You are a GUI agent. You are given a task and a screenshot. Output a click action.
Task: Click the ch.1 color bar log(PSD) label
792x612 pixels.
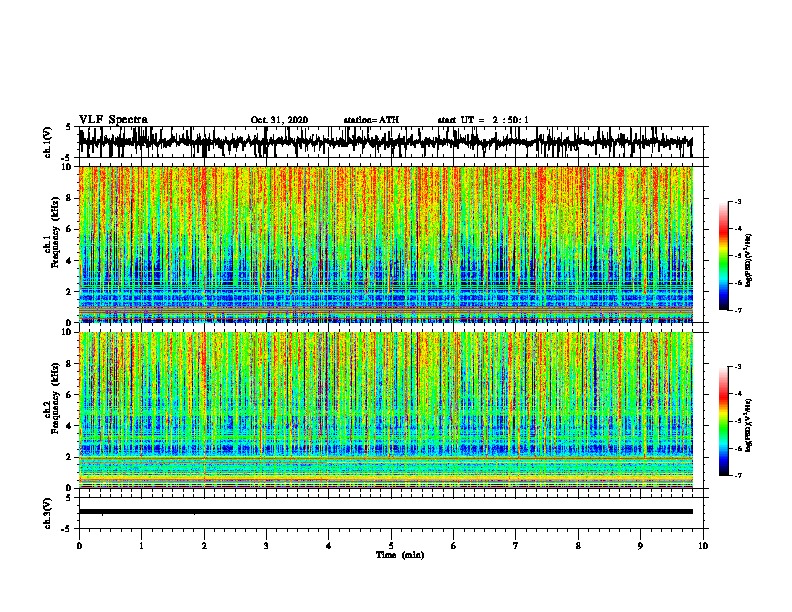[x=749, y=260]
